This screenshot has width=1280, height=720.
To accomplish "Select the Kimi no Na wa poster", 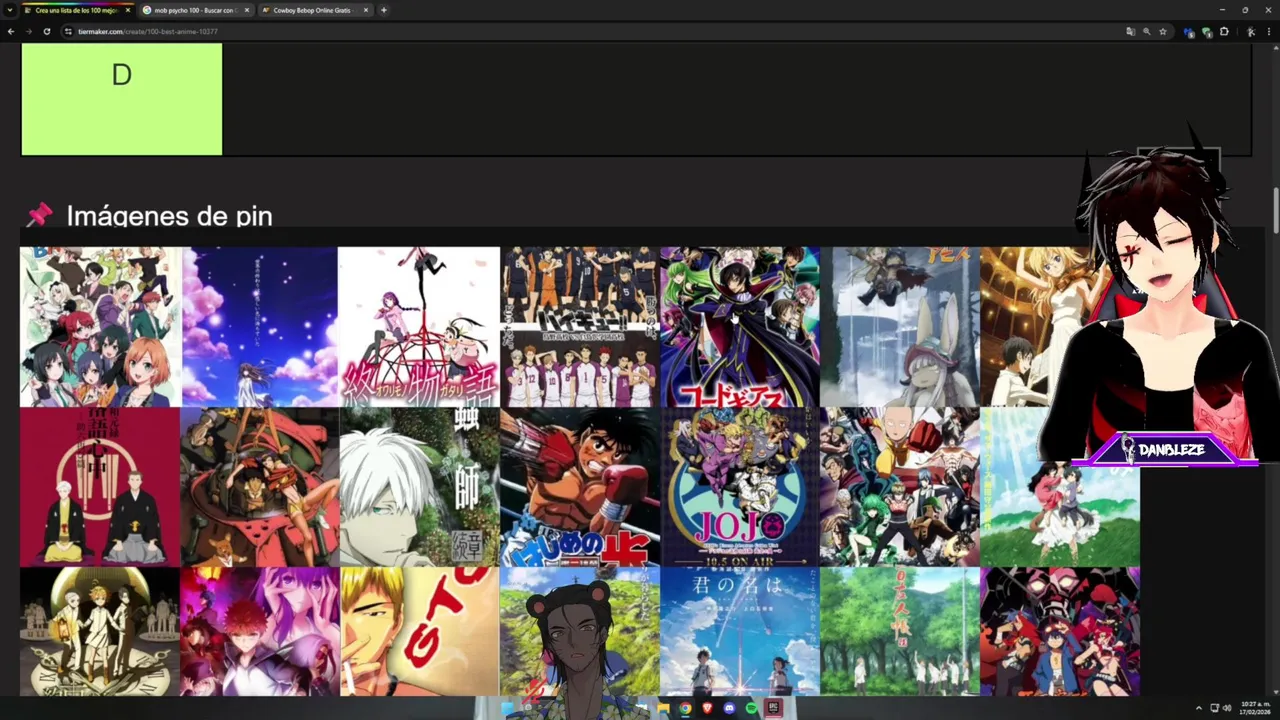I will pos(740,631).
